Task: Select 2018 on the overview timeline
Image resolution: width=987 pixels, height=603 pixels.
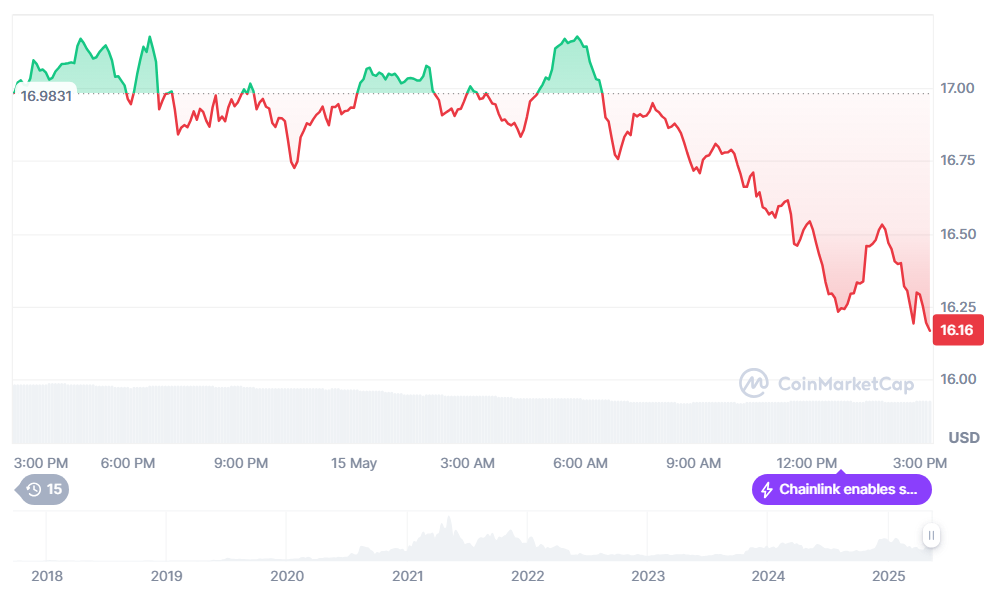Action: tap(47, 576)
